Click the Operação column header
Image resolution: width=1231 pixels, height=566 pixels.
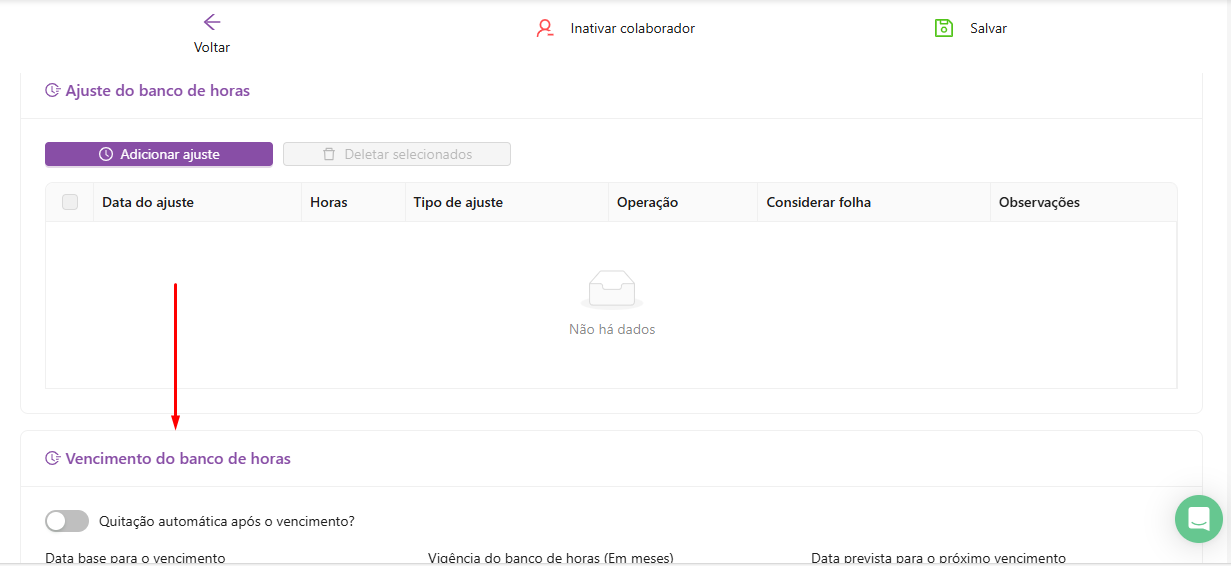click(647, 202)
